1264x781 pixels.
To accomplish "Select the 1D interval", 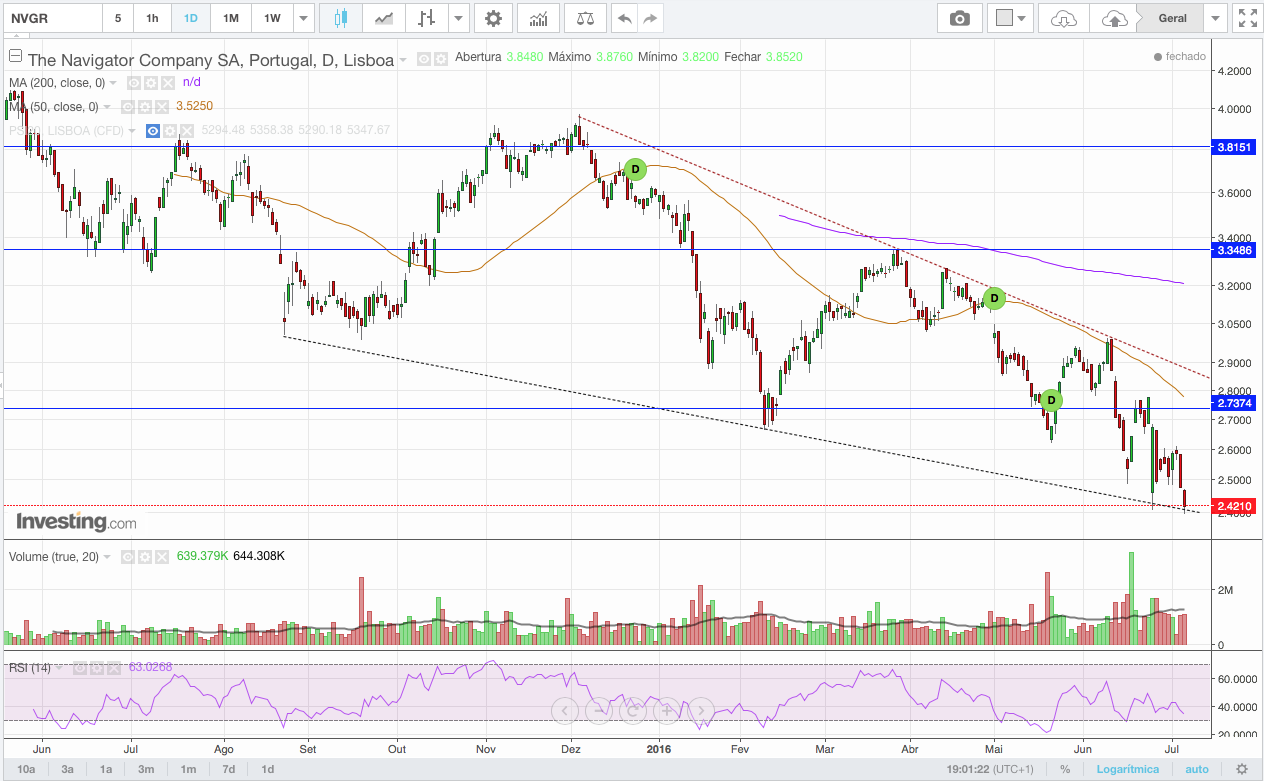I will pyautogui.click(x=190, y=18).
